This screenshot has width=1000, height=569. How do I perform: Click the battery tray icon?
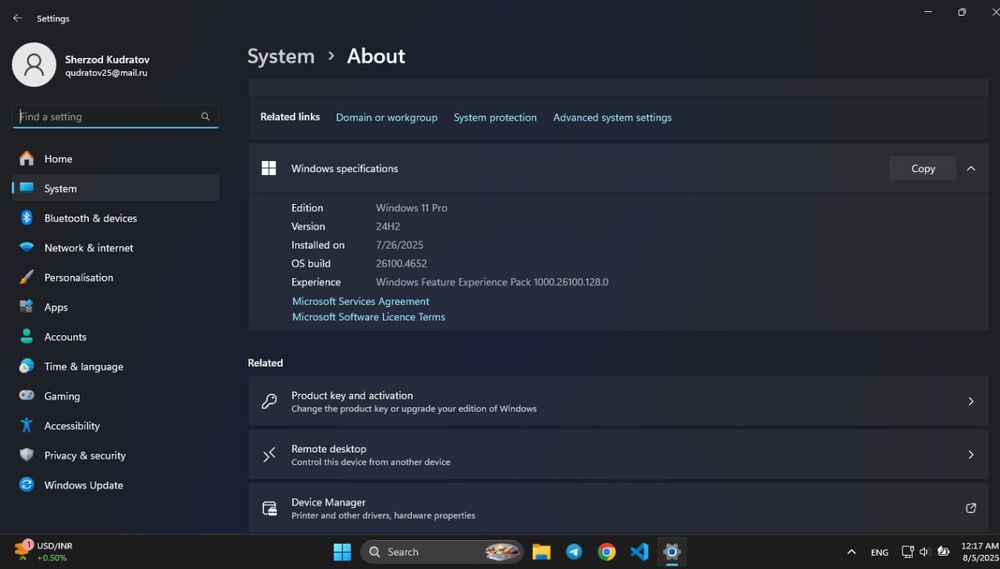(943, 552)
